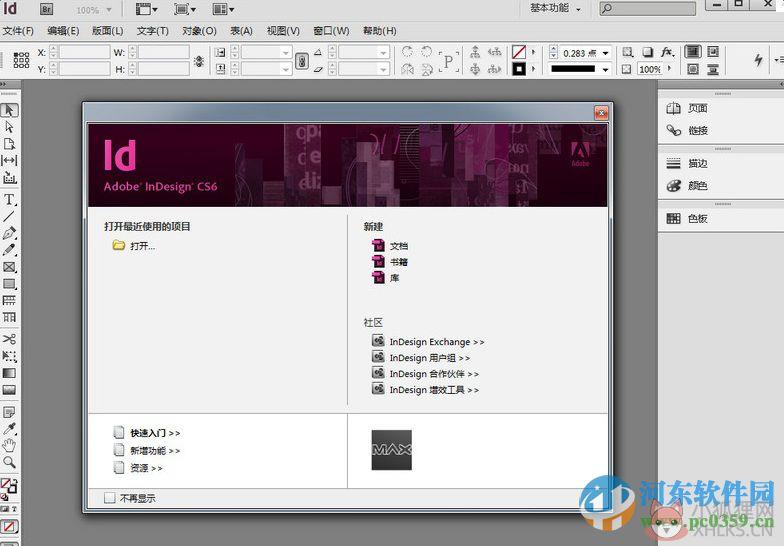Image resolution: width=784 pixels, height=546 pixels.
Task: Click the search field at top right
Action: tap(648, 8)
